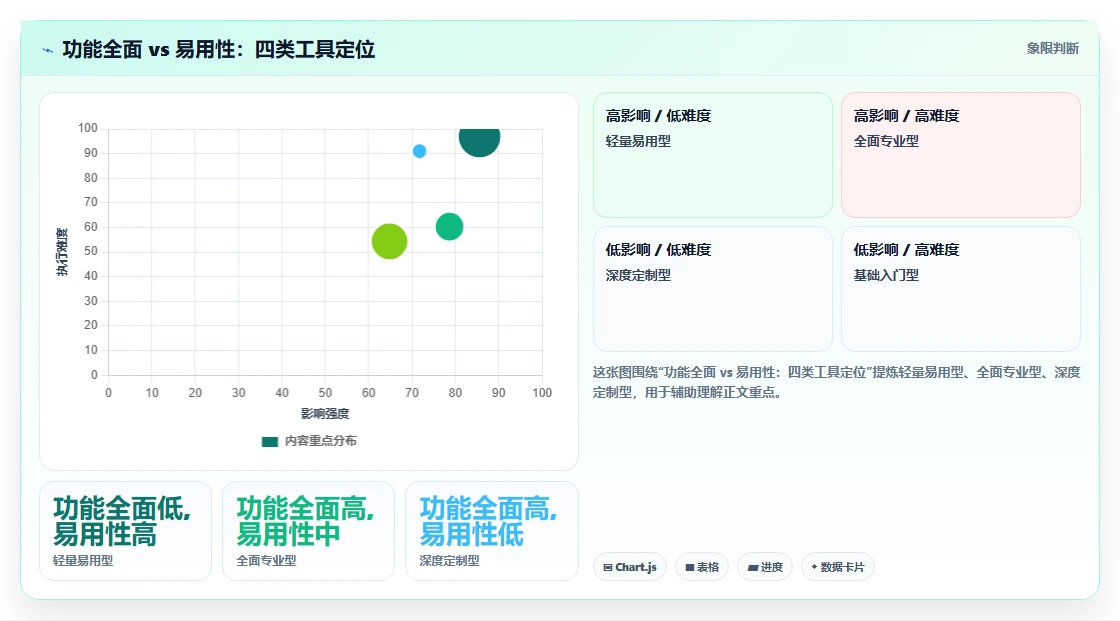This screenshot has height=621, width=1120.
Task: Click the icon inside the 表格 chip
Action: pos(690,567)
